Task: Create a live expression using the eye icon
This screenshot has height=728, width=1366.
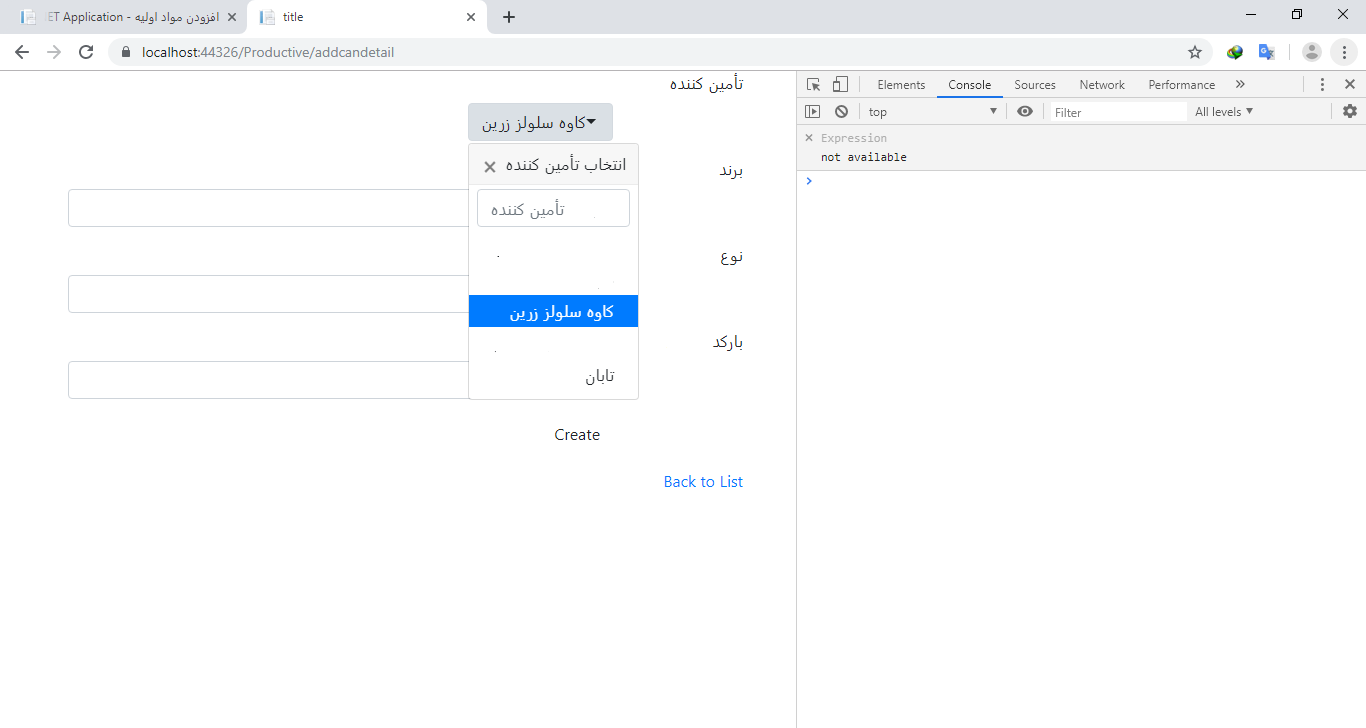Action: coord(1025,112)
